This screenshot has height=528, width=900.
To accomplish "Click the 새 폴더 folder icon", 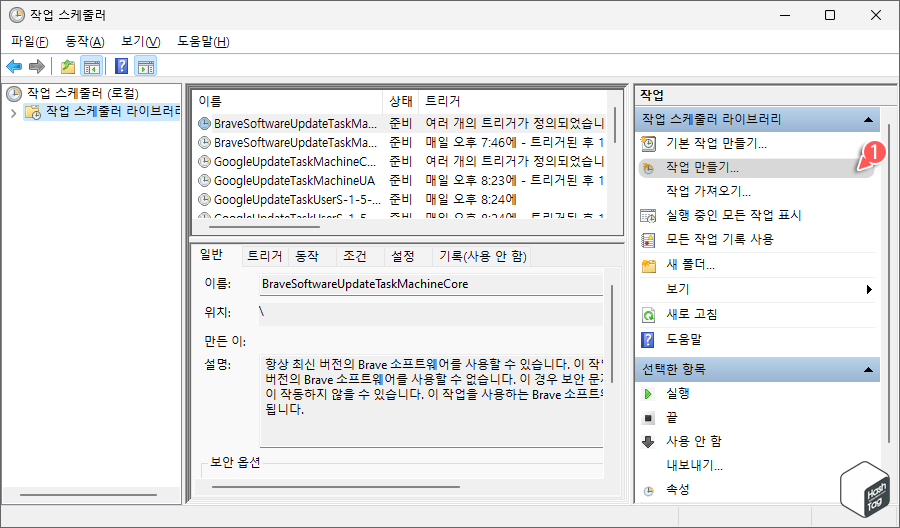I will 648,266.
